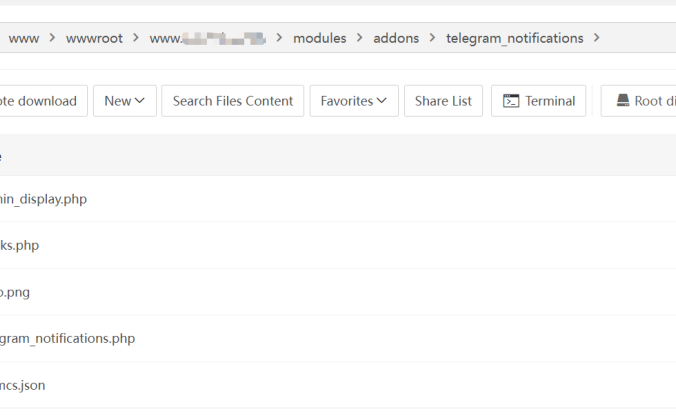Click the chevron after telegram_notifications
This screenshot has height=418, width=676.
(x=597, y=38)
